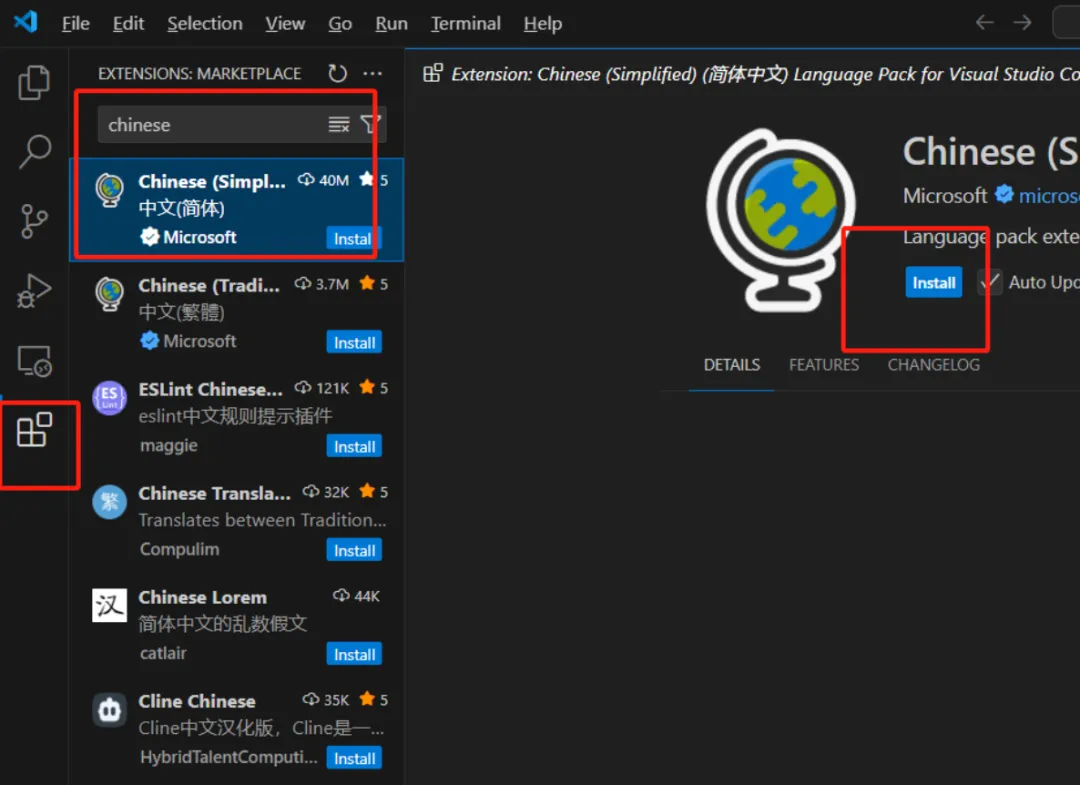Clear the extensions search results

pos(339,125)
